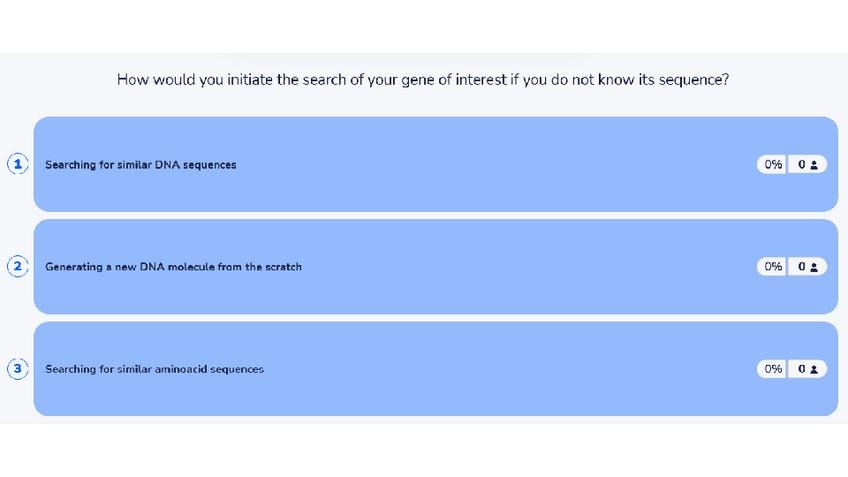
Task: Click the 0% badge on answer 2
Action: [773, 267]
